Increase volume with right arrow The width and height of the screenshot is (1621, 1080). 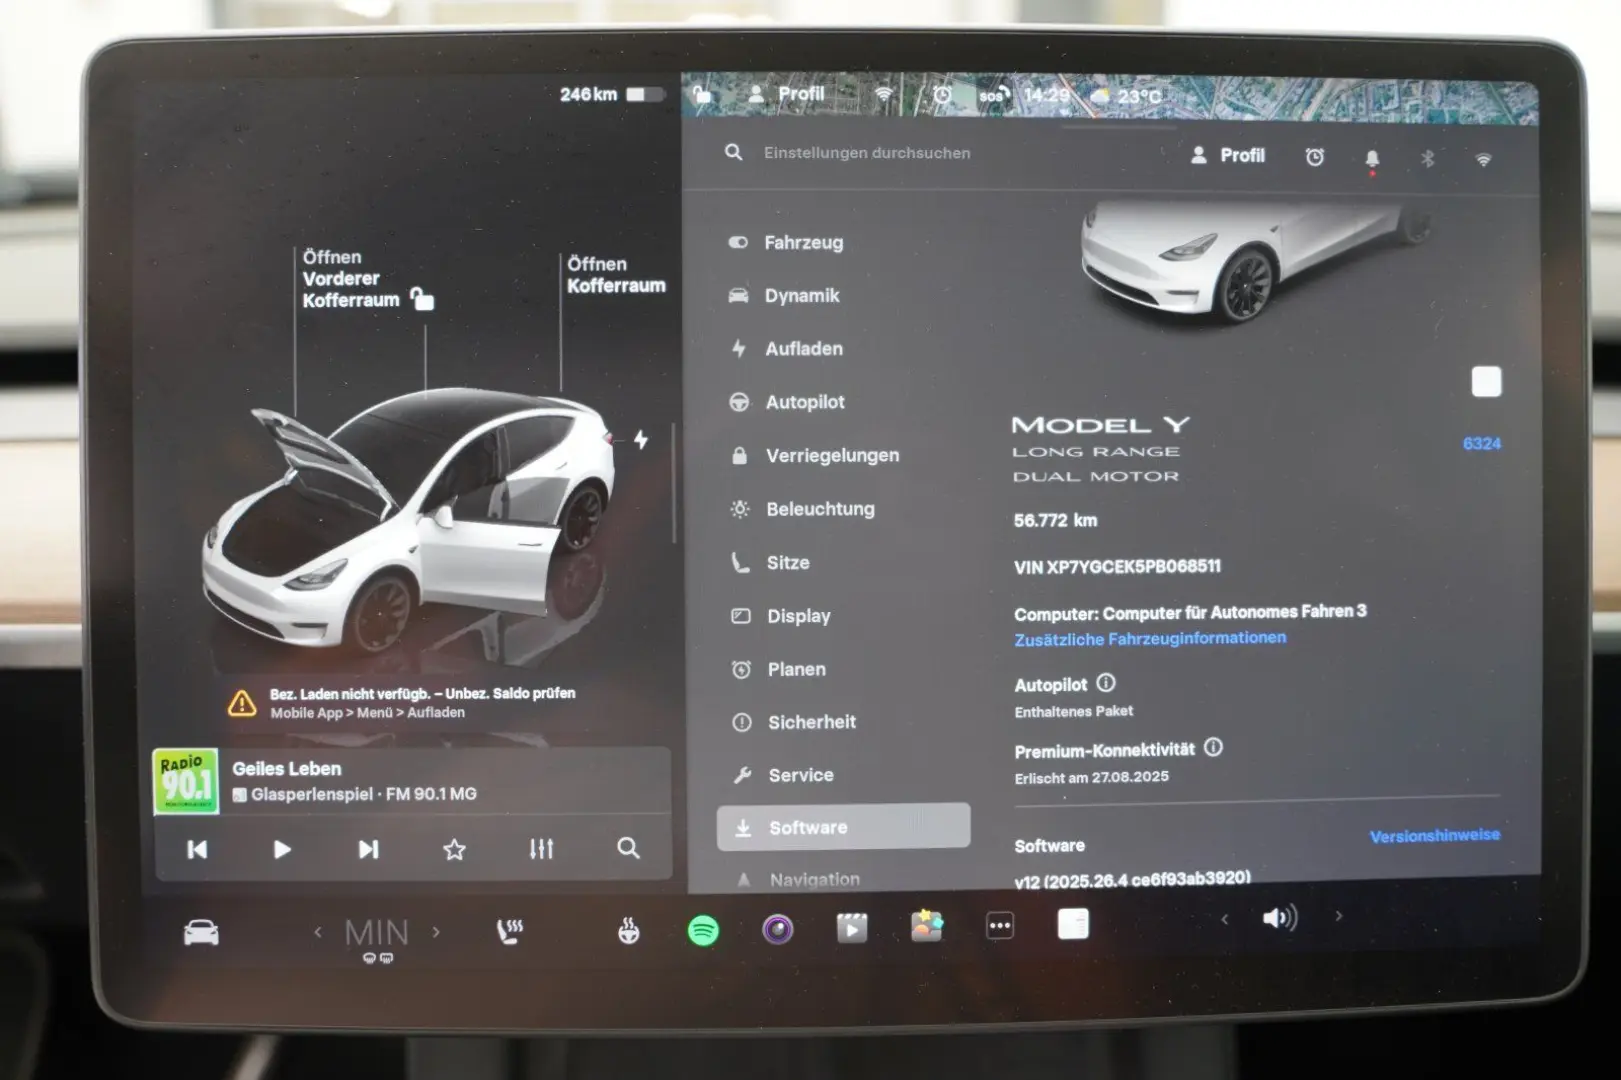click(1338, 916)
